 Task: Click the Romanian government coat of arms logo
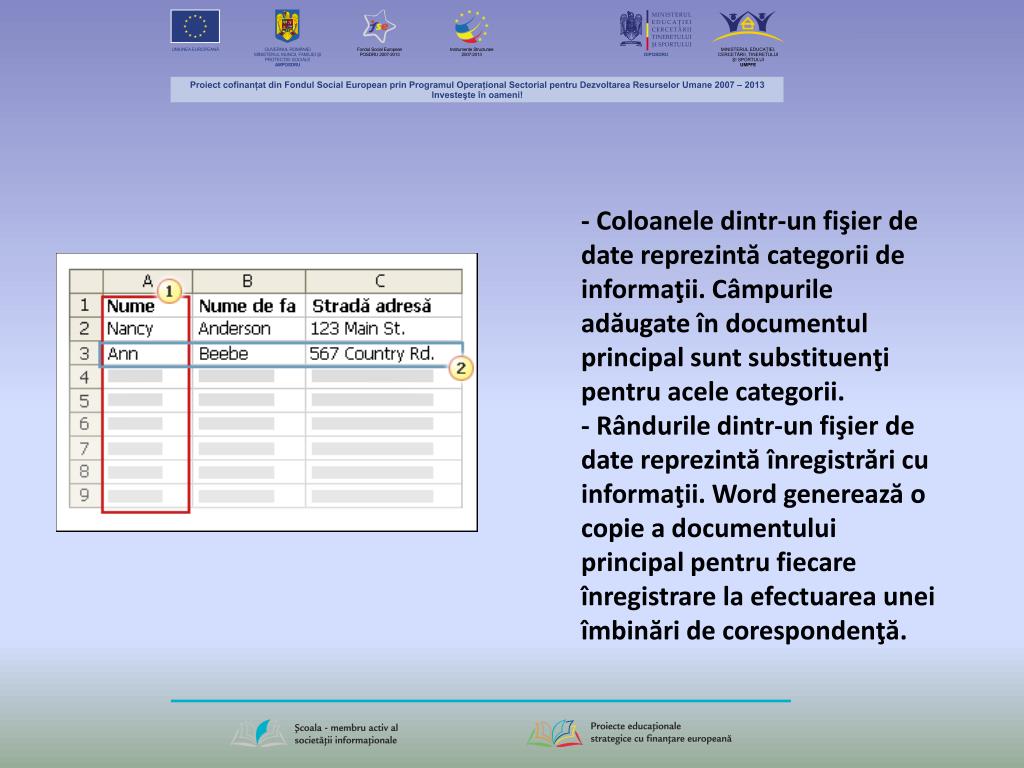[x=287, y=26]
